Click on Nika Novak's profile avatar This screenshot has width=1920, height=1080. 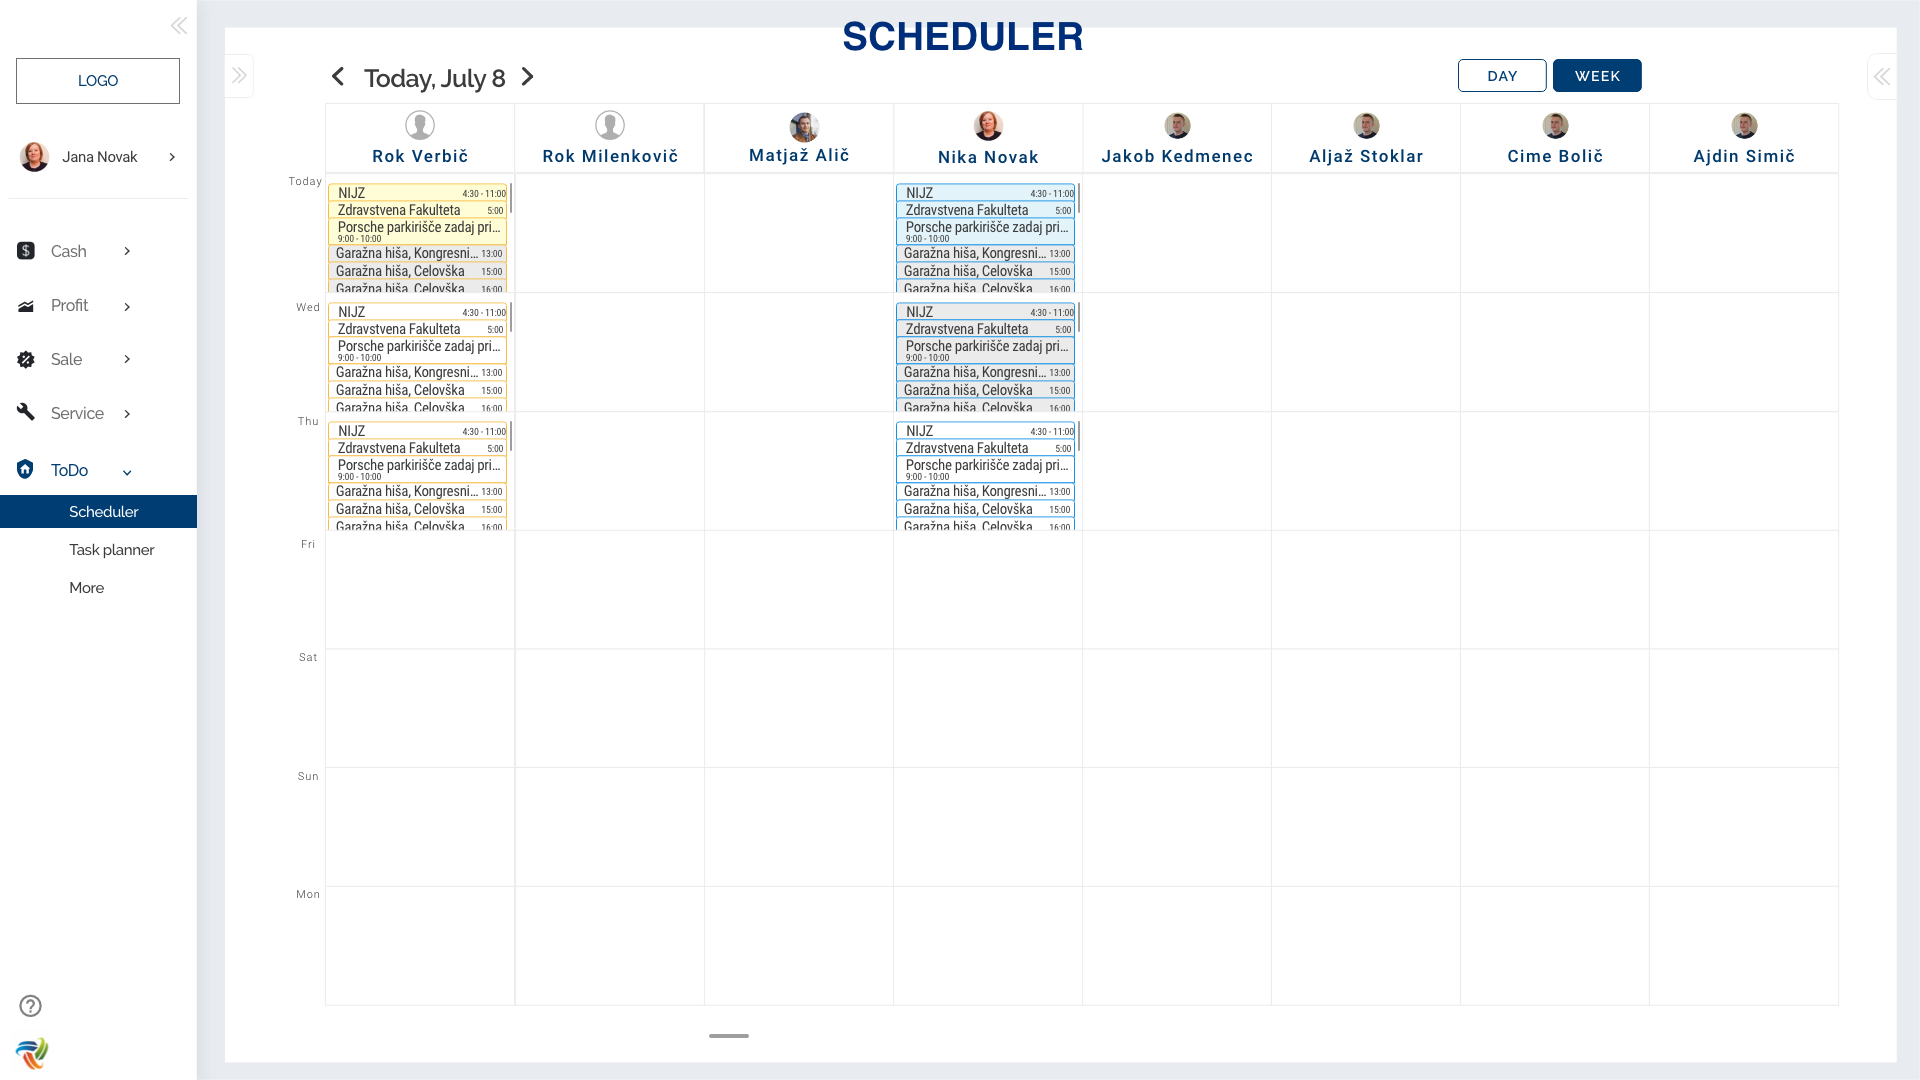coord(988,124)
